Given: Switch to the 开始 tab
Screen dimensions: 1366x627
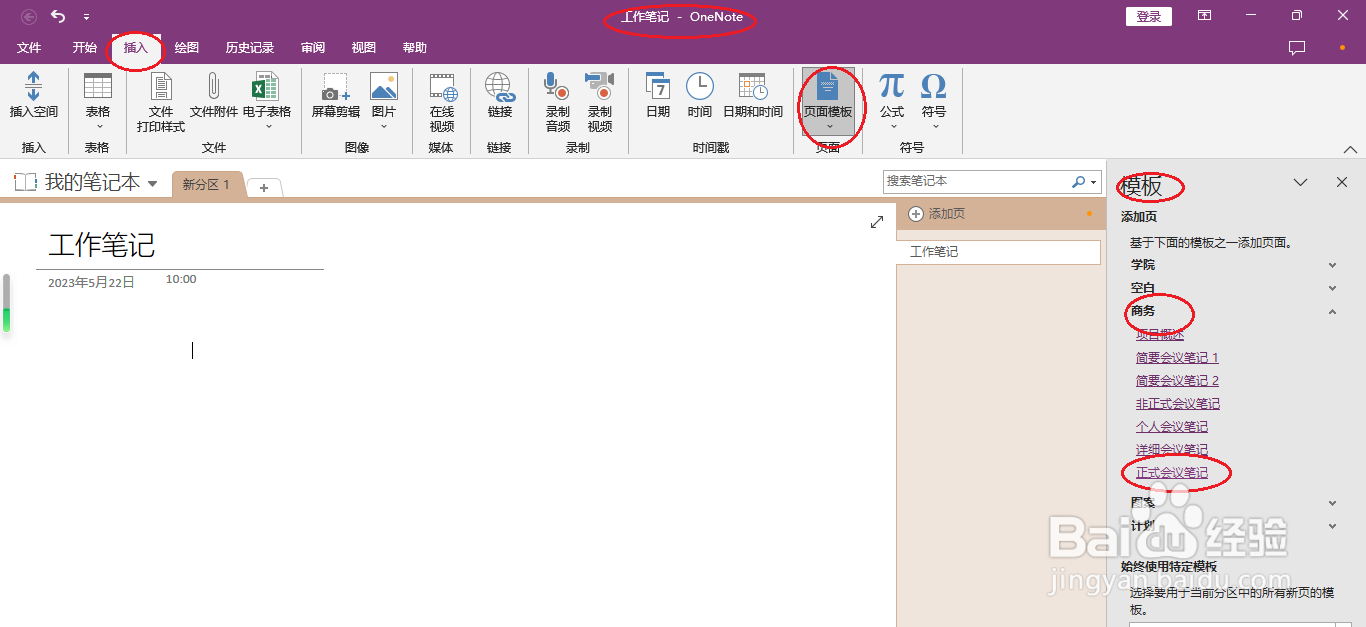Looking at the screenshot, I should [85, 48].
